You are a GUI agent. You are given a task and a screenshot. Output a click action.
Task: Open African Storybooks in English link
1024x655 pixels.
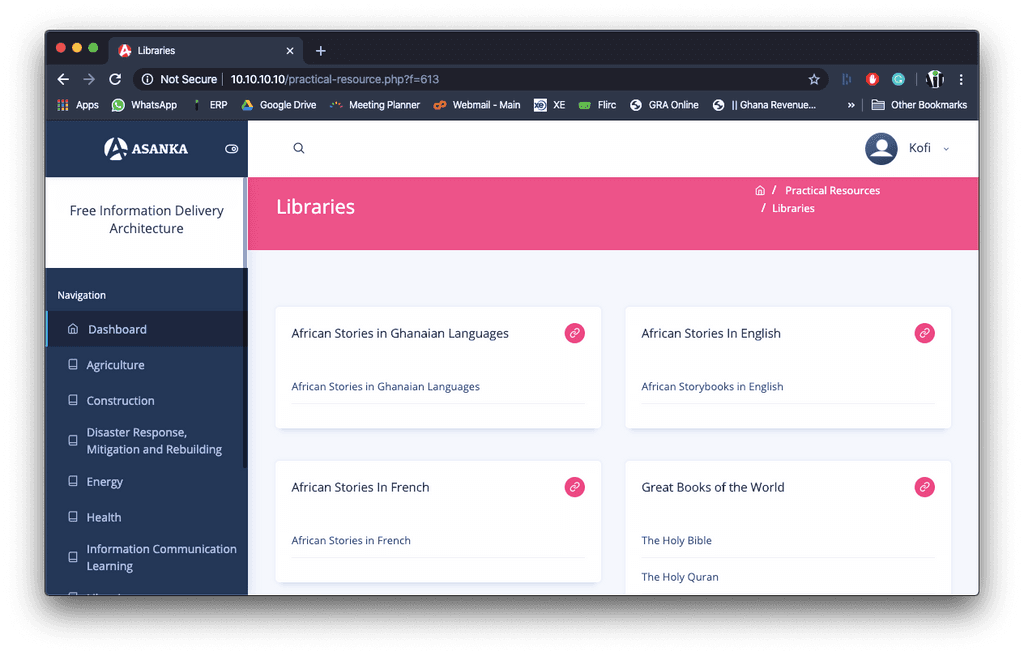click(712, 387)
